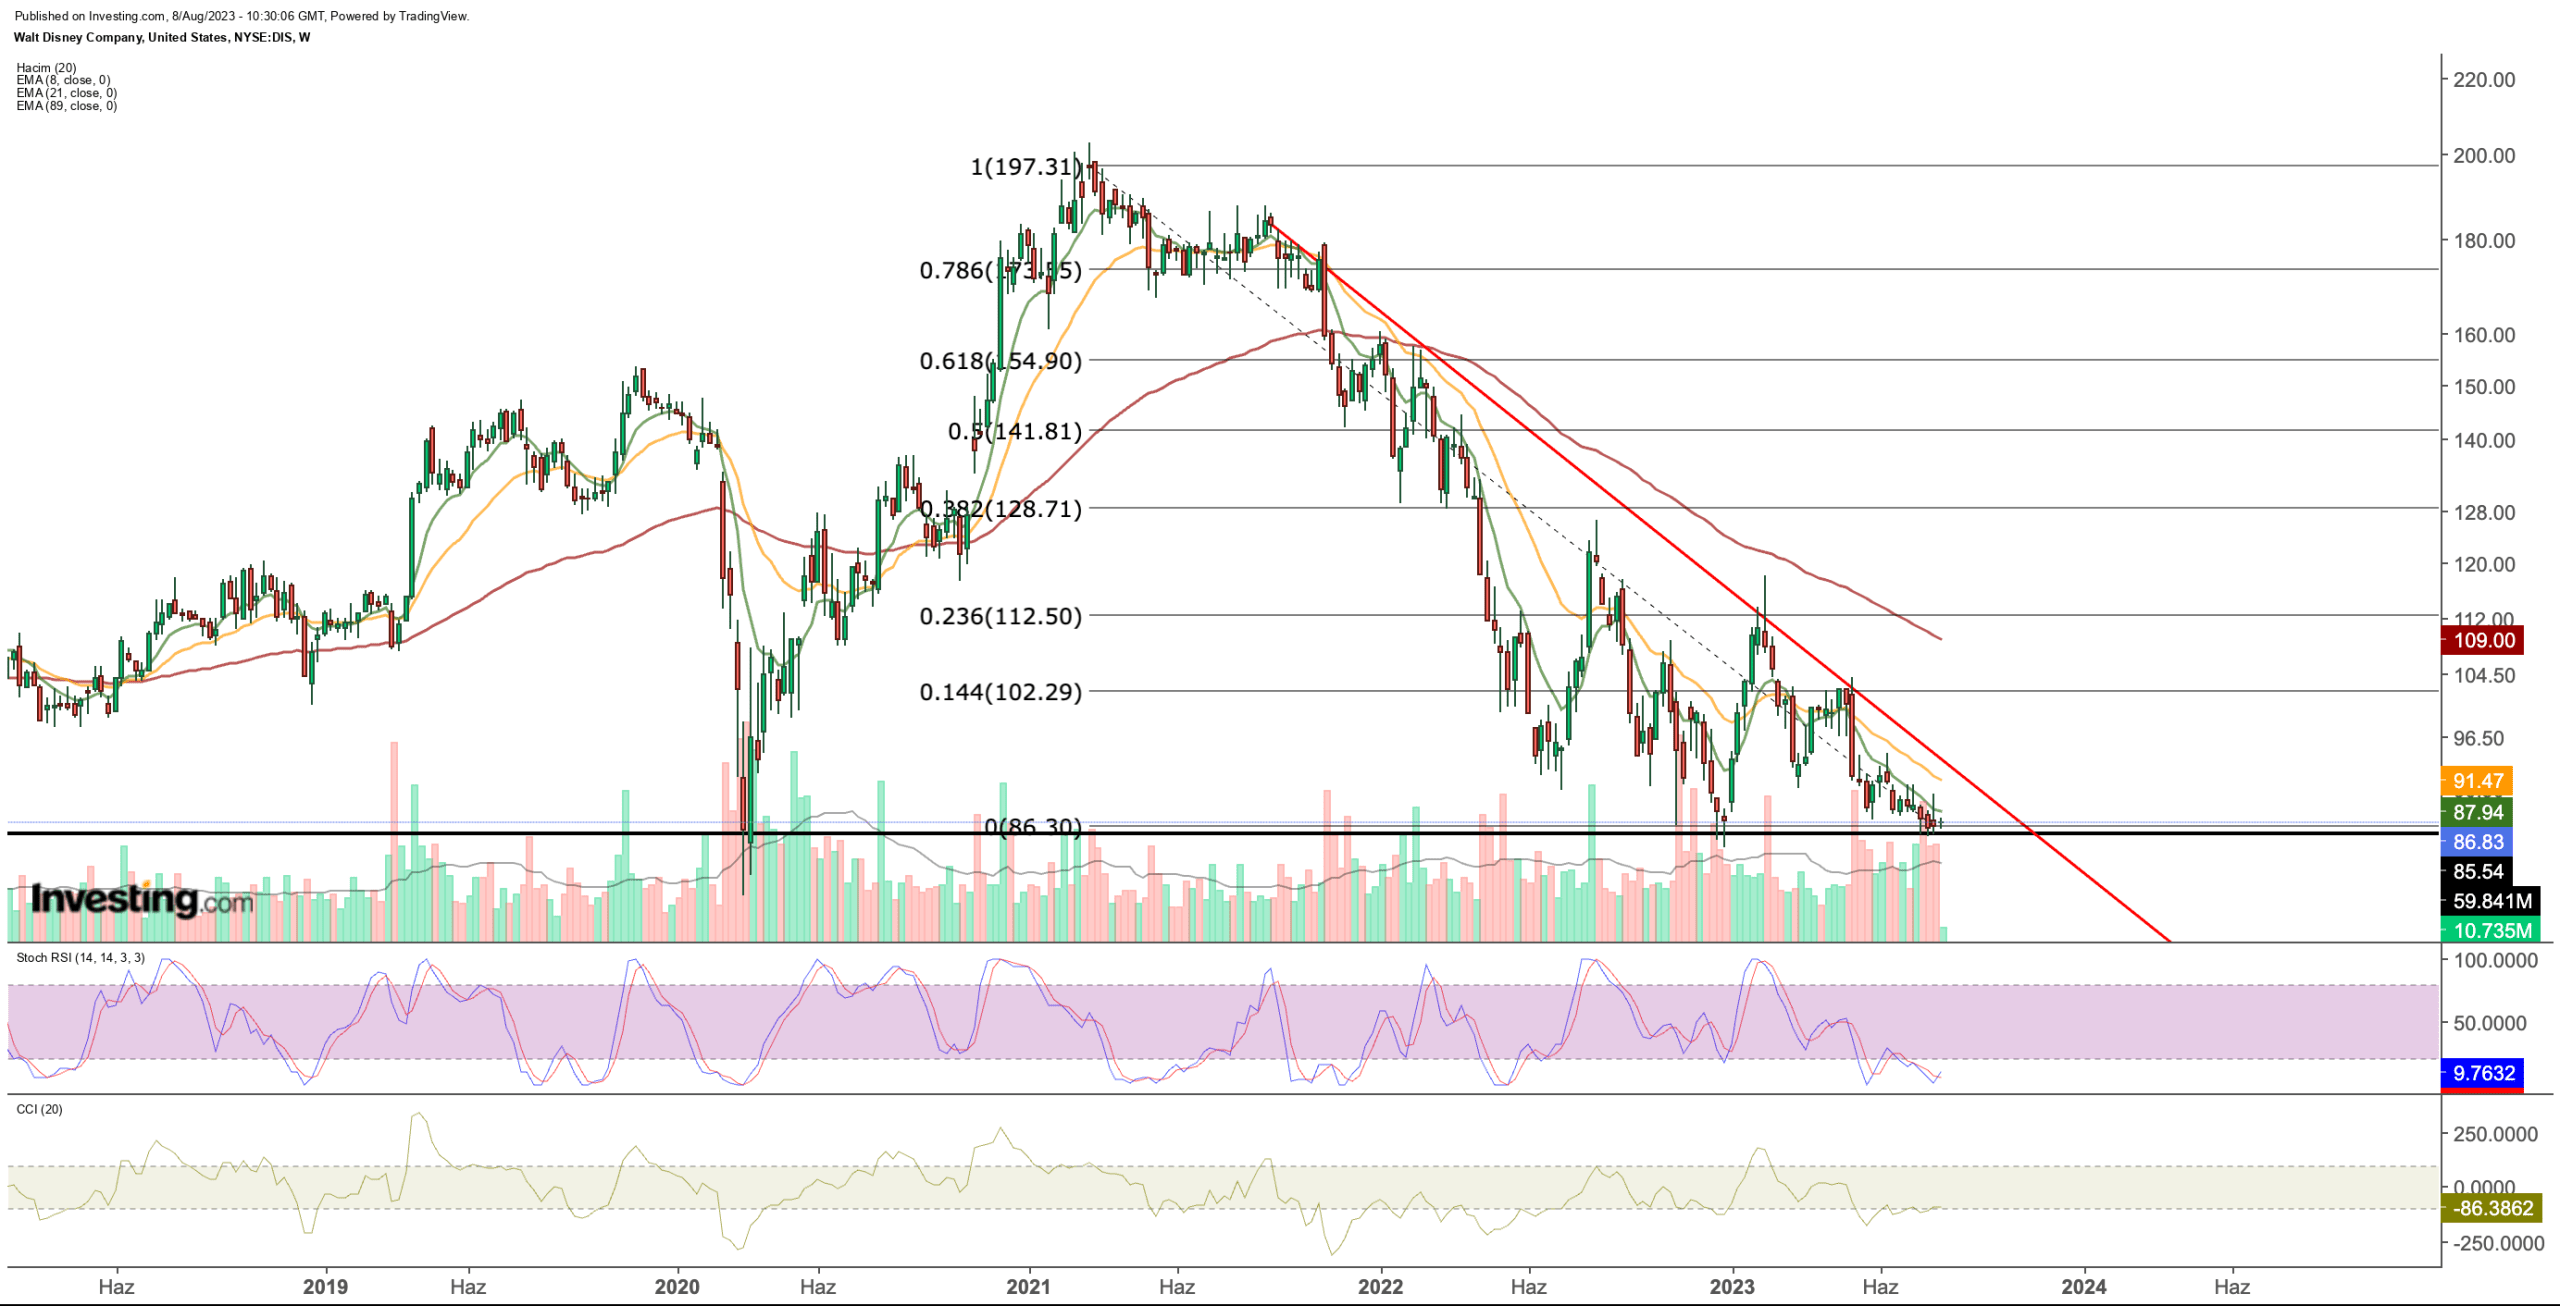This screenshot has height=1306, width=2560.
Task: Select the 'CCI (20)' pane label
Action: coord(39,1110)
